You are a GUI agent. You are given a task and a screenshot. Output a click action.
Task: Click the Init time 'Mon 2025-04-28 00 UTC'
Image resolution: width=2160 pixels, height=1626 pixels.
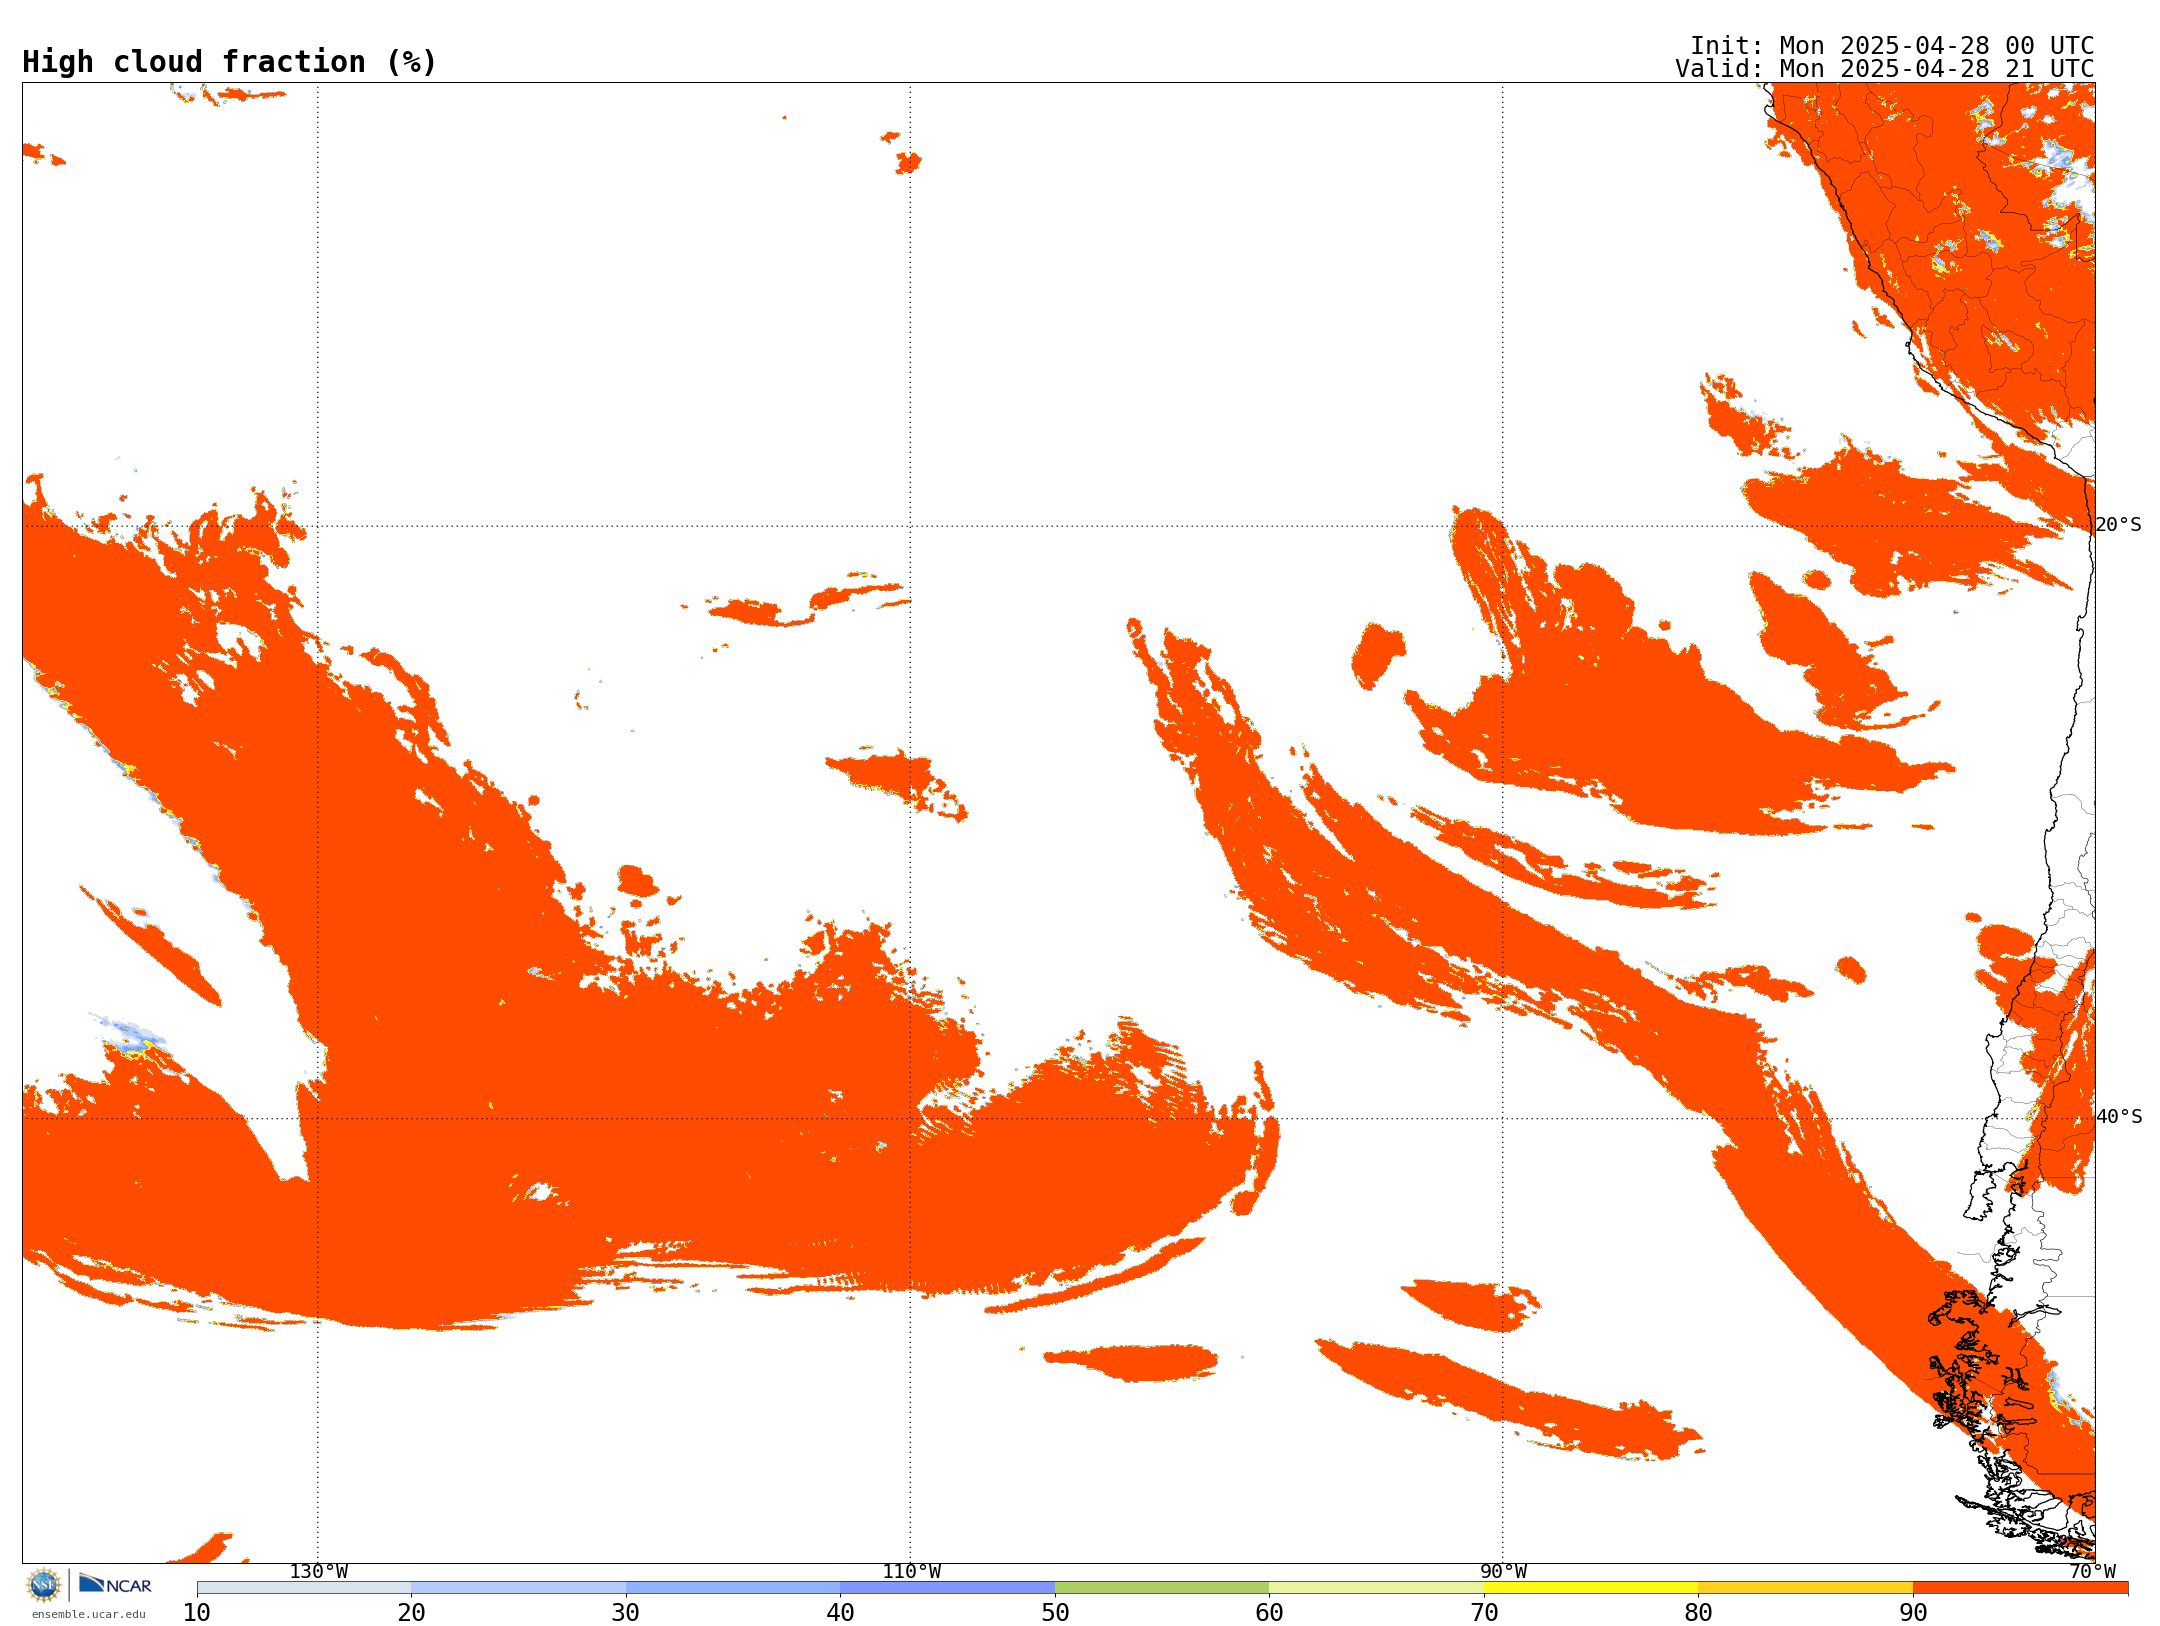(1937, 46)
